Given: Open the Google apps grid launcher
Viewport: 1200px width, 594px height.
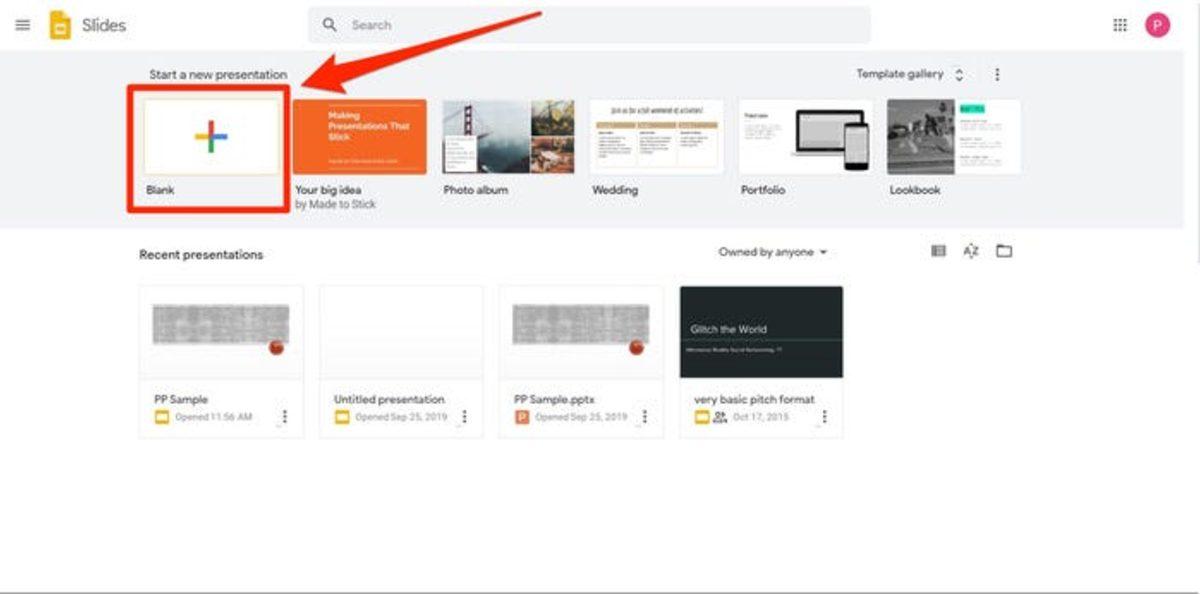Looking at the screenshot, I should [1118, 24].
